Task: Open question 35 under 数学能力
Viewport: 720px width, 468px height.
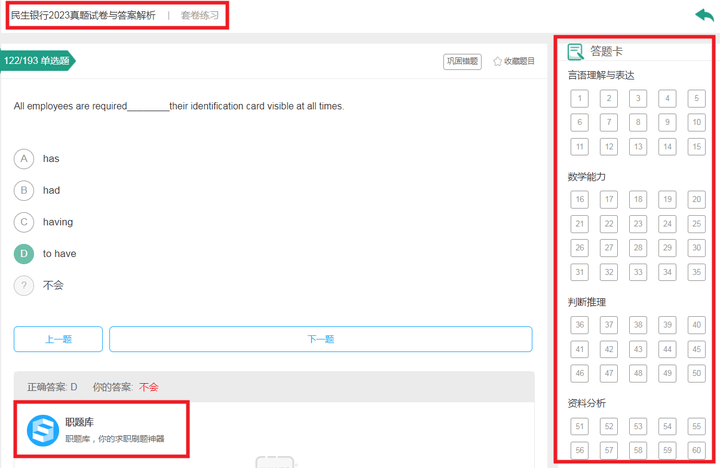Action: (x=697, y=272)
